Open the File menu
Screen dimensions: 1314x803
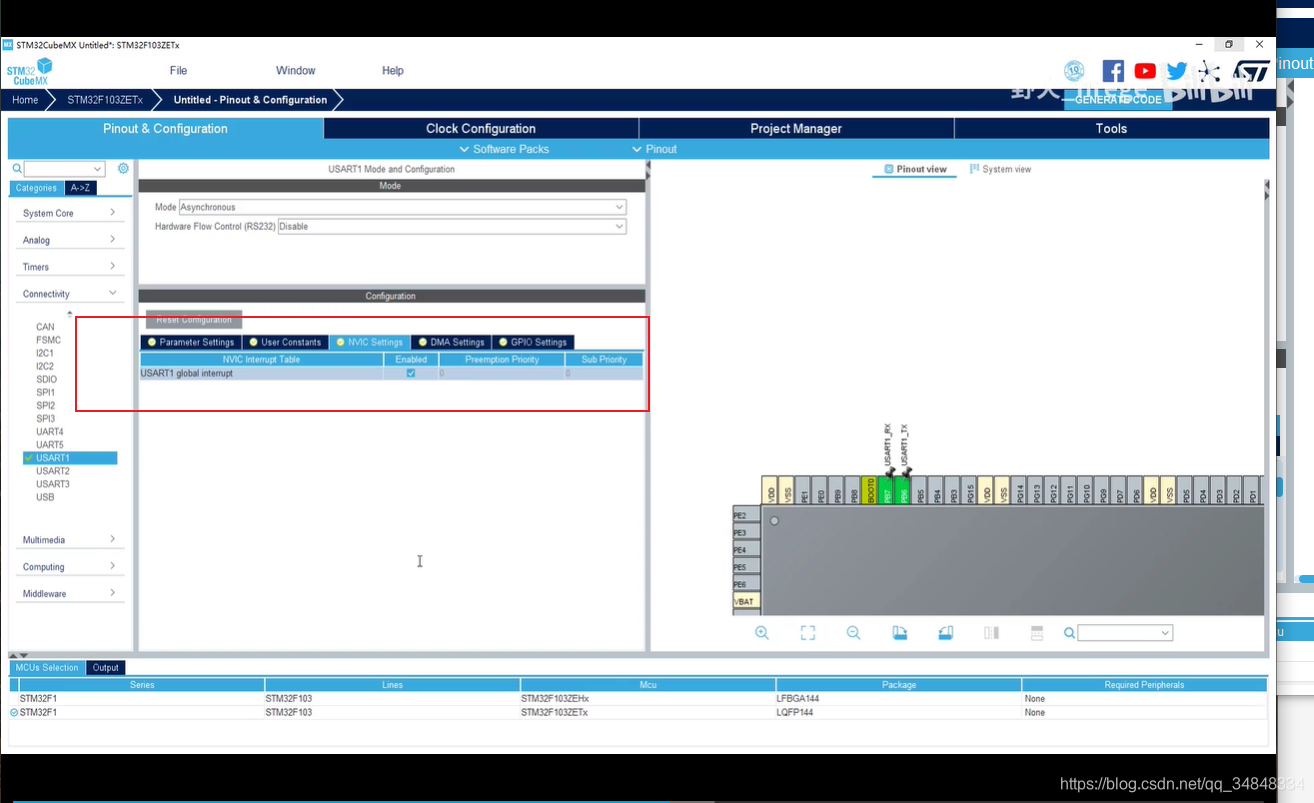click(x=178, y=71)
